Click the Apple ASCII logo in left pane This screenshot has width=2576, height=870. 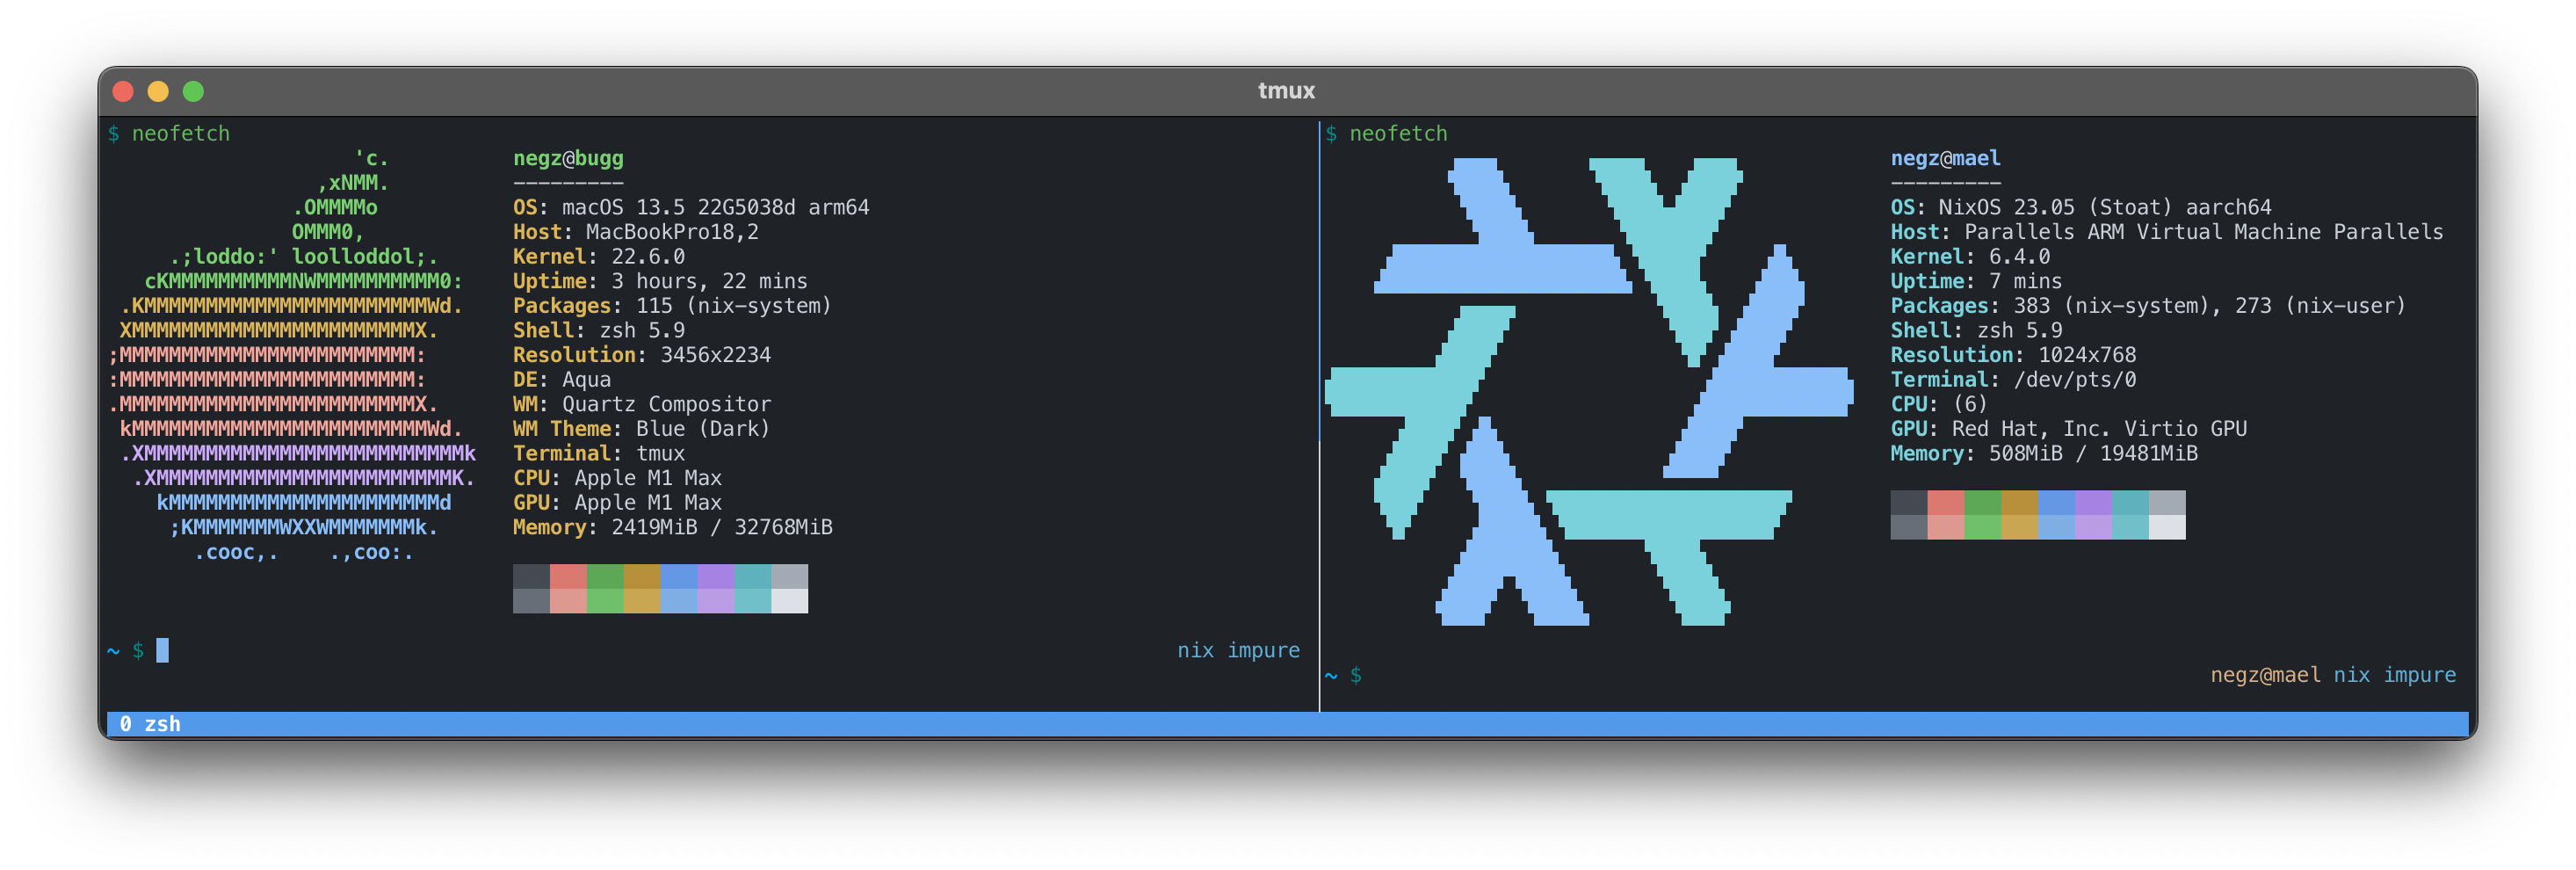(292, 355)
